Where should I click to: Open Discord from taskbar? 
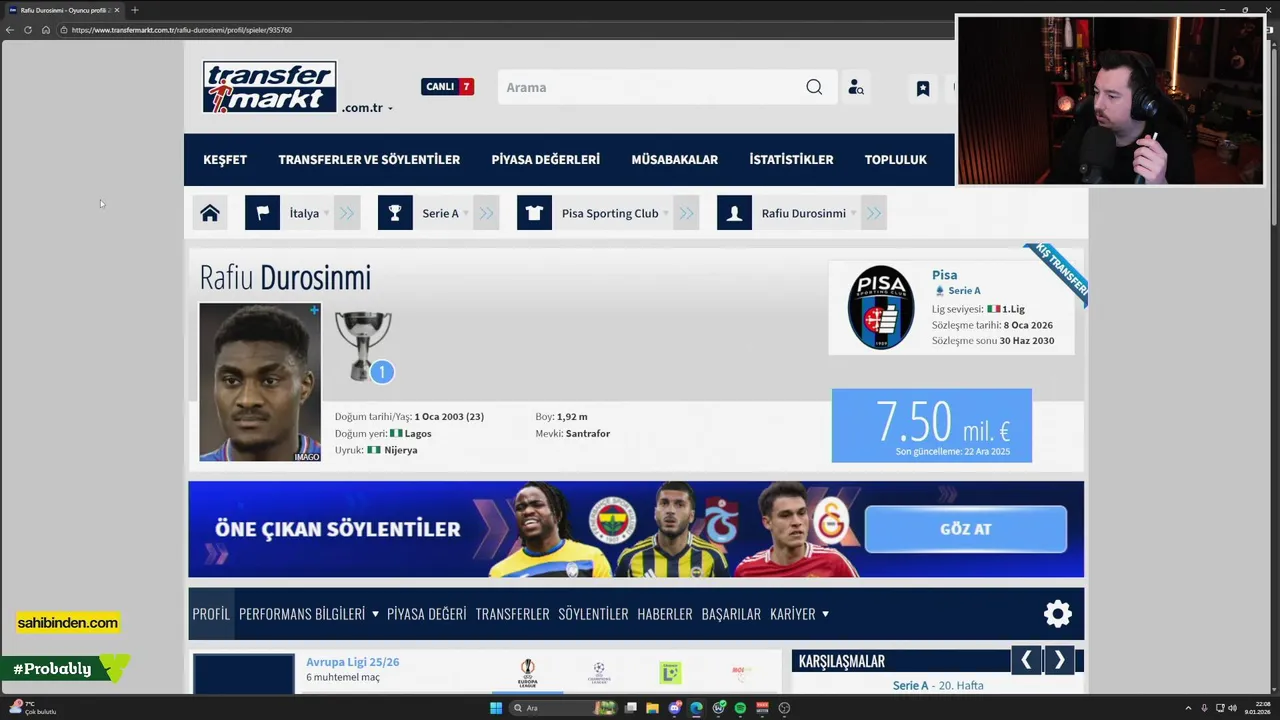[x=674, y=708]
